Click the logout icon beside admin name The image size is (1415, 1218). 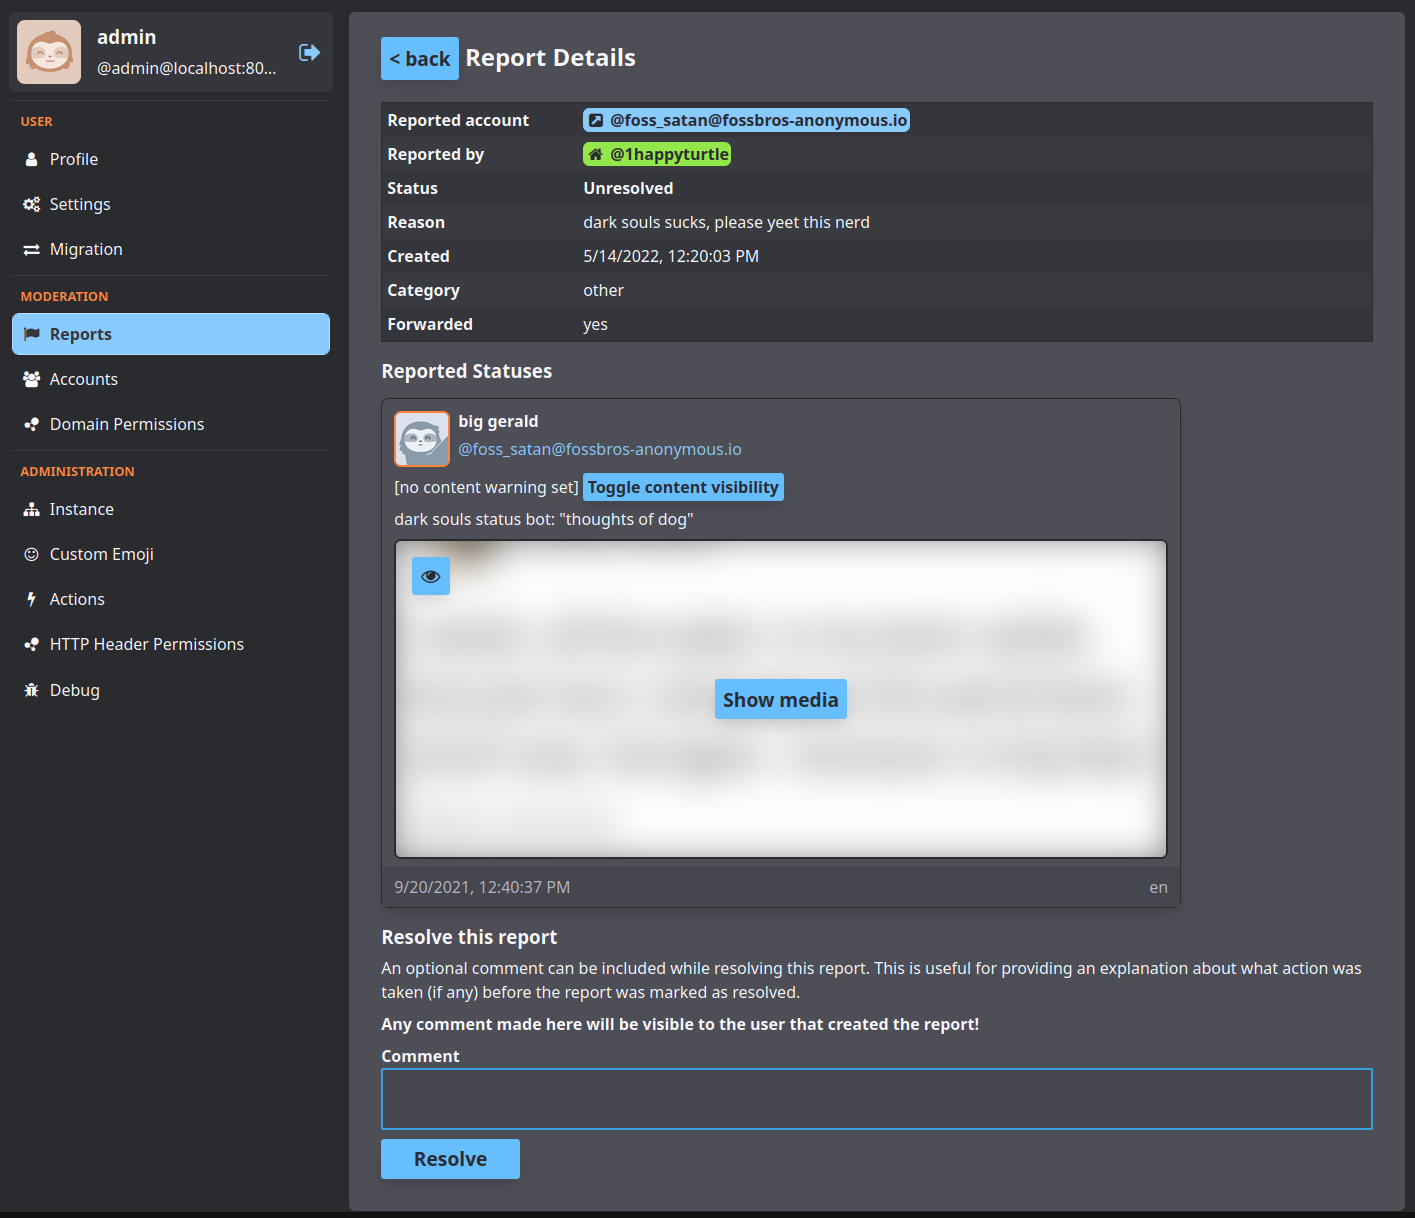(309, 52)
